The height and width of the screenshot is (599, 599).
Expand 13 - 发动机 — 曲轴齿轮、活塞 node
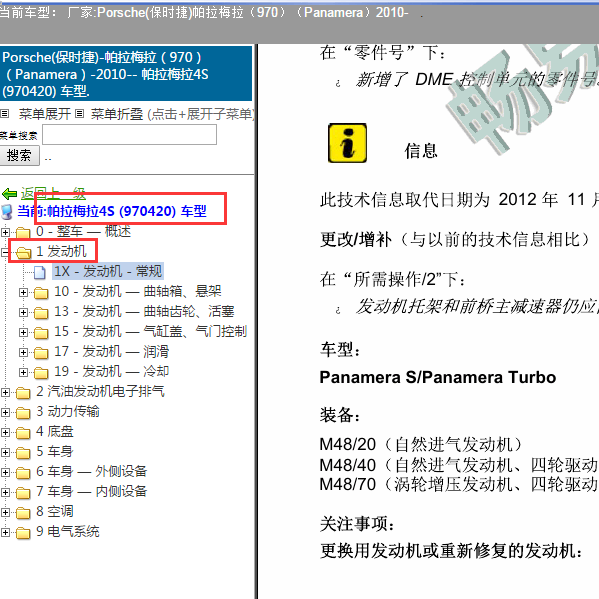[x=23, y=312]
